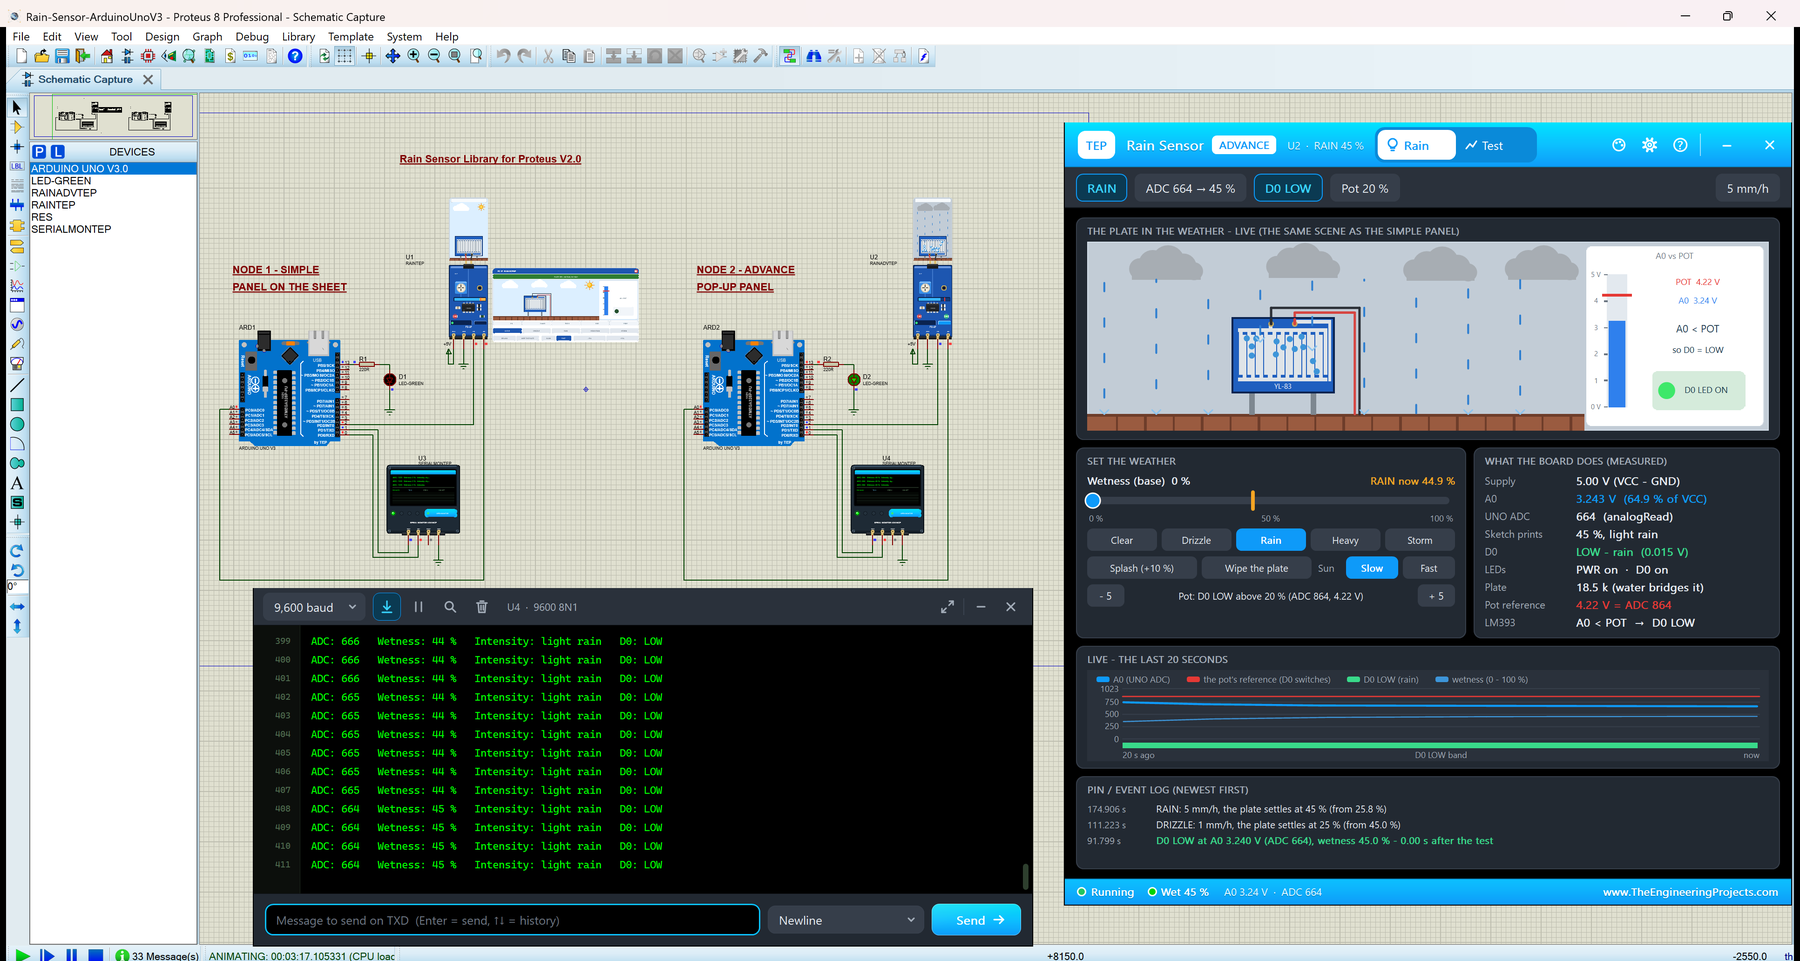
Task: Toggle the grid display toolbar icon
Action: coord(345,56)
